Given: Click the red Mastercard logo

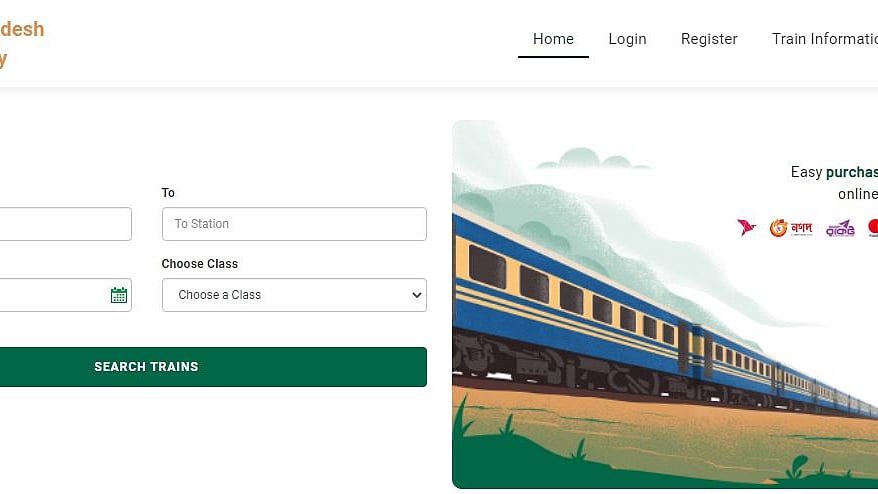Looking at the screenshot, I should point(873,228).
